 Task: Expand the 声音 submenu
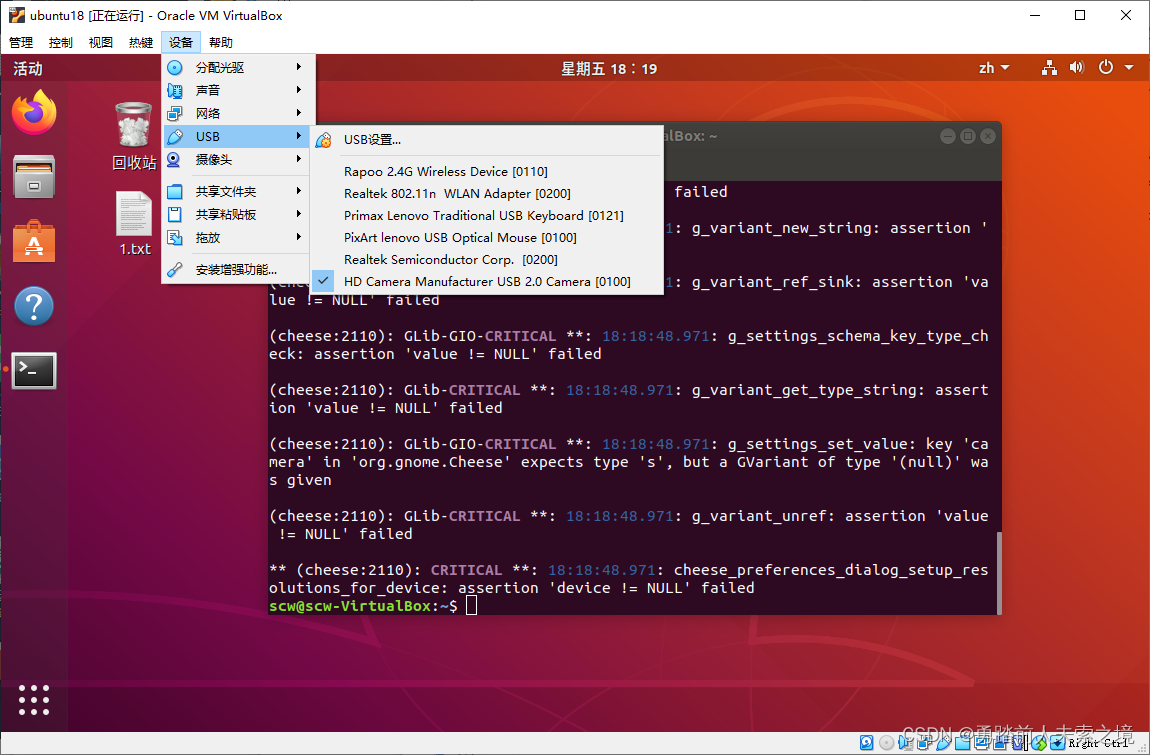click(x=238, y=90)
